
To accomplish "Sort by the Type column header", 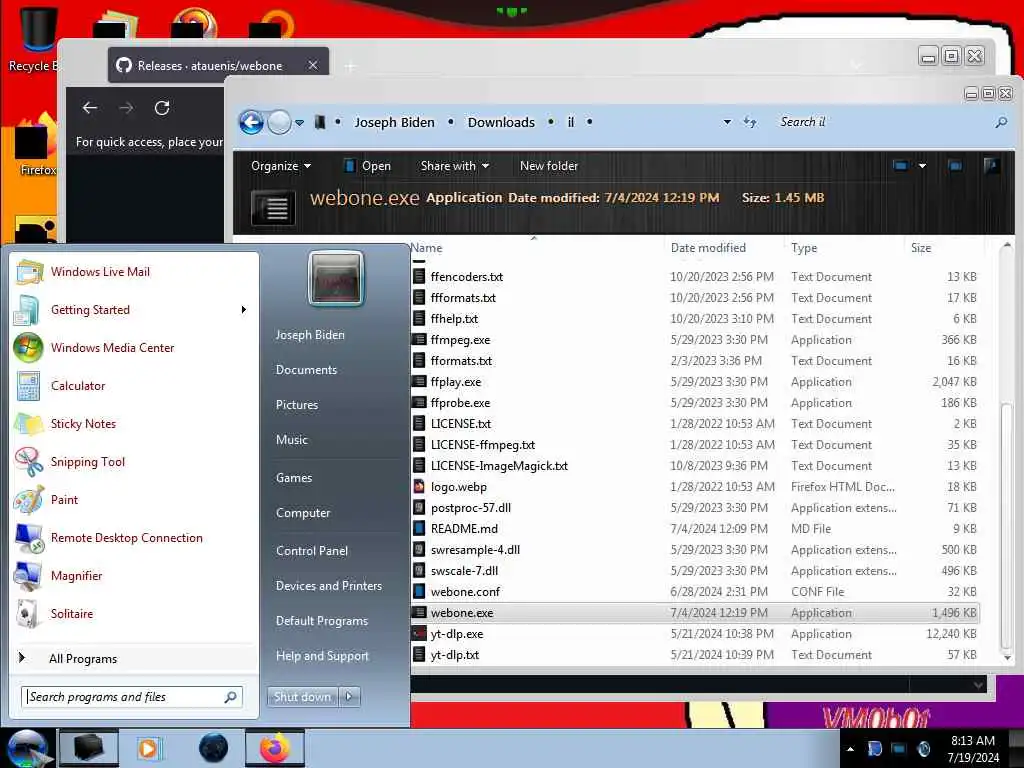I will tap(804, 248).
